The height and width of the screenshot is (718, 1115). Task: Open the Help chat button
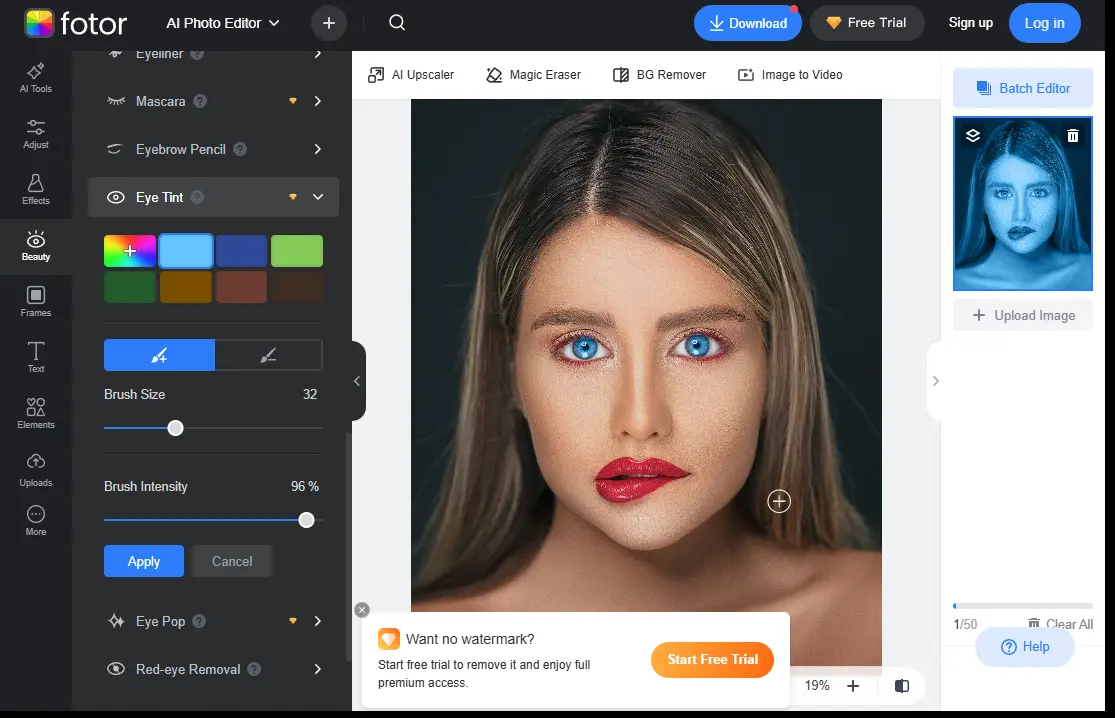point(1025,646)
